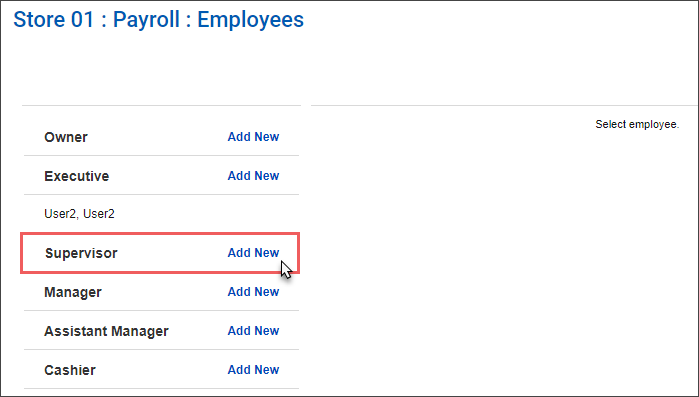699x397 pixels.
Task: Click Payroll in the page title
Action: click(146, 20)
